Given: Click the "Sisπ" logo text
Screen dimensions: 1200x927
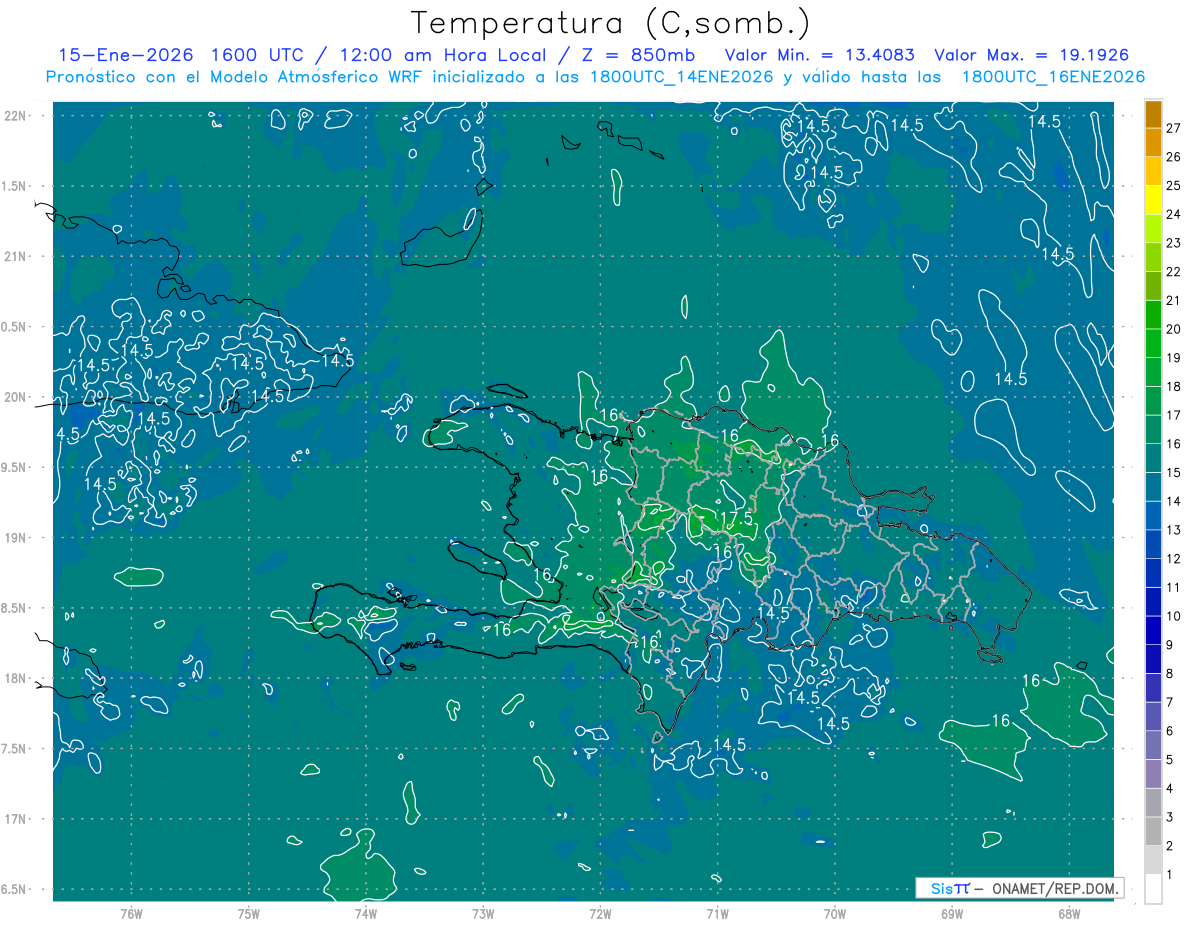Looking at the screenshot, I should 950,889.
